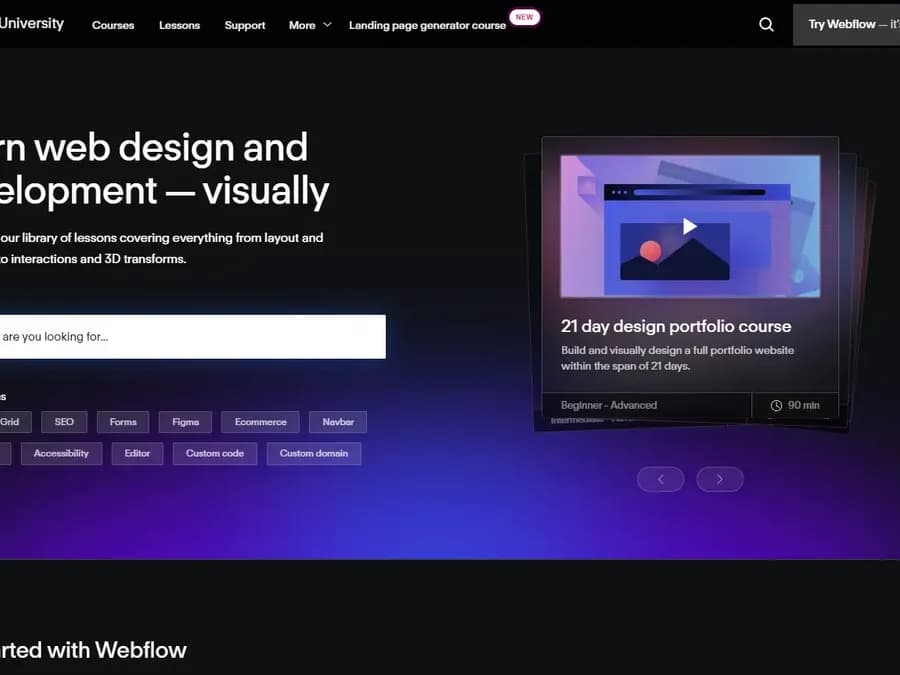Click the 'web design and' hero heading
Image resolution: width=900 pixels, height=675 pixels.
[170, 148]
